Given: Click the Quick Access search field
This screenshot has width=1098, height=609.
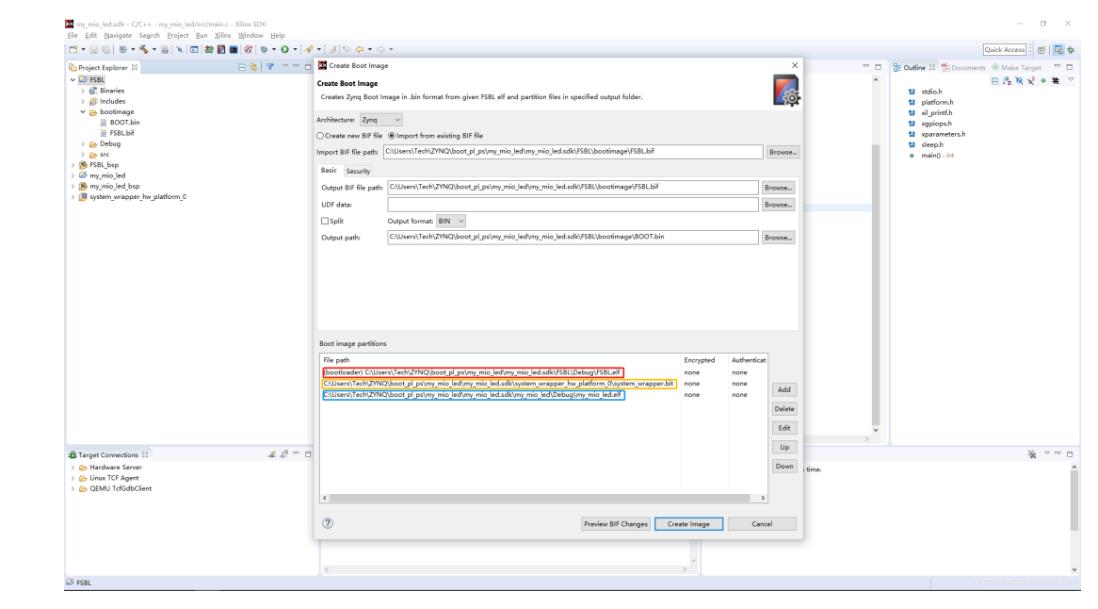Looking at the screenshot, I should pos(1005,50).
